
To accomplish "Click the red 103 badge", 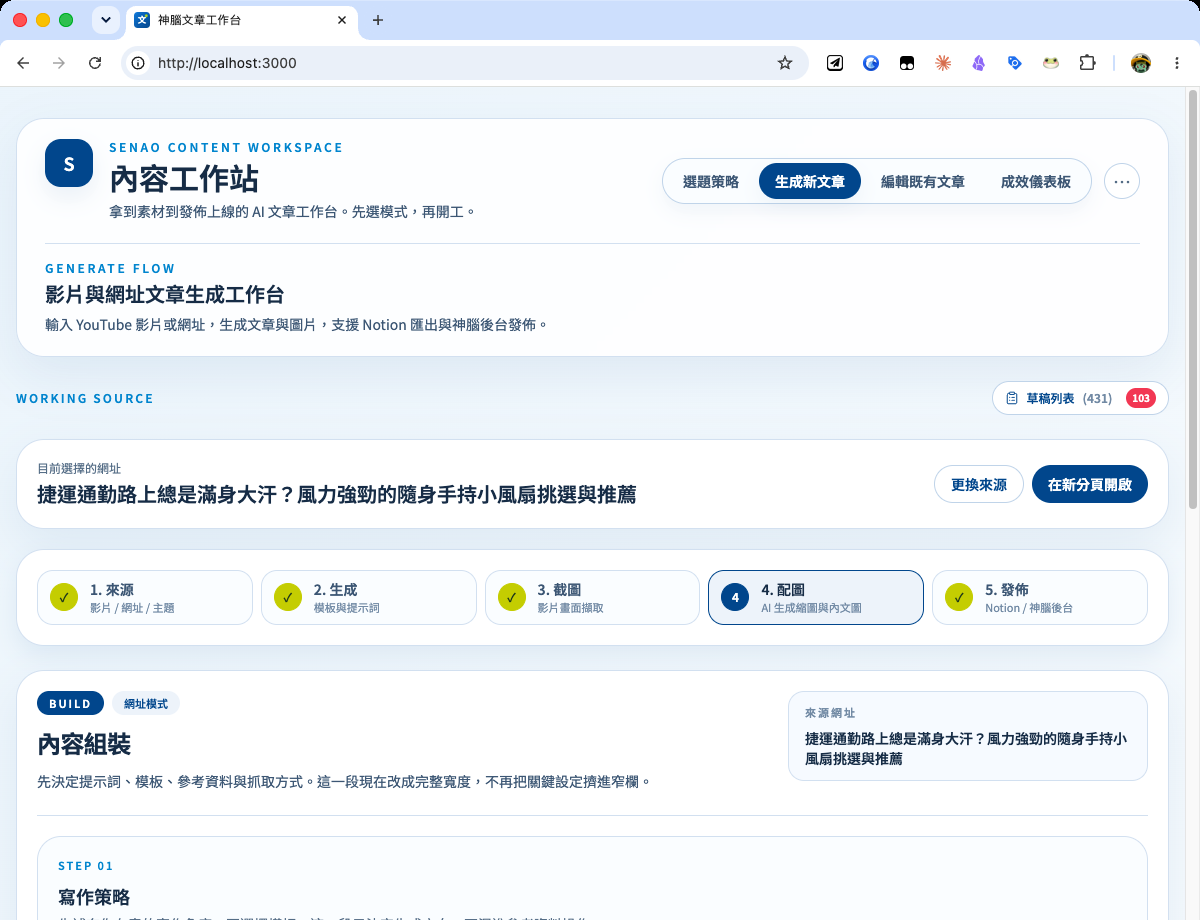I will tap(1141, 398).
